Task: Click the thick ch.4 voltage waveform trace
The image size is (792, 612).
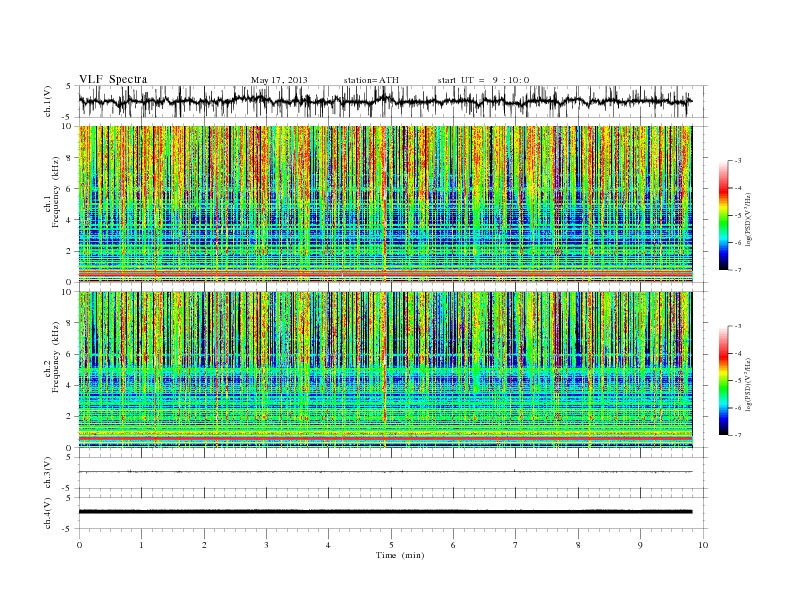Action: [x=385, y=512]
